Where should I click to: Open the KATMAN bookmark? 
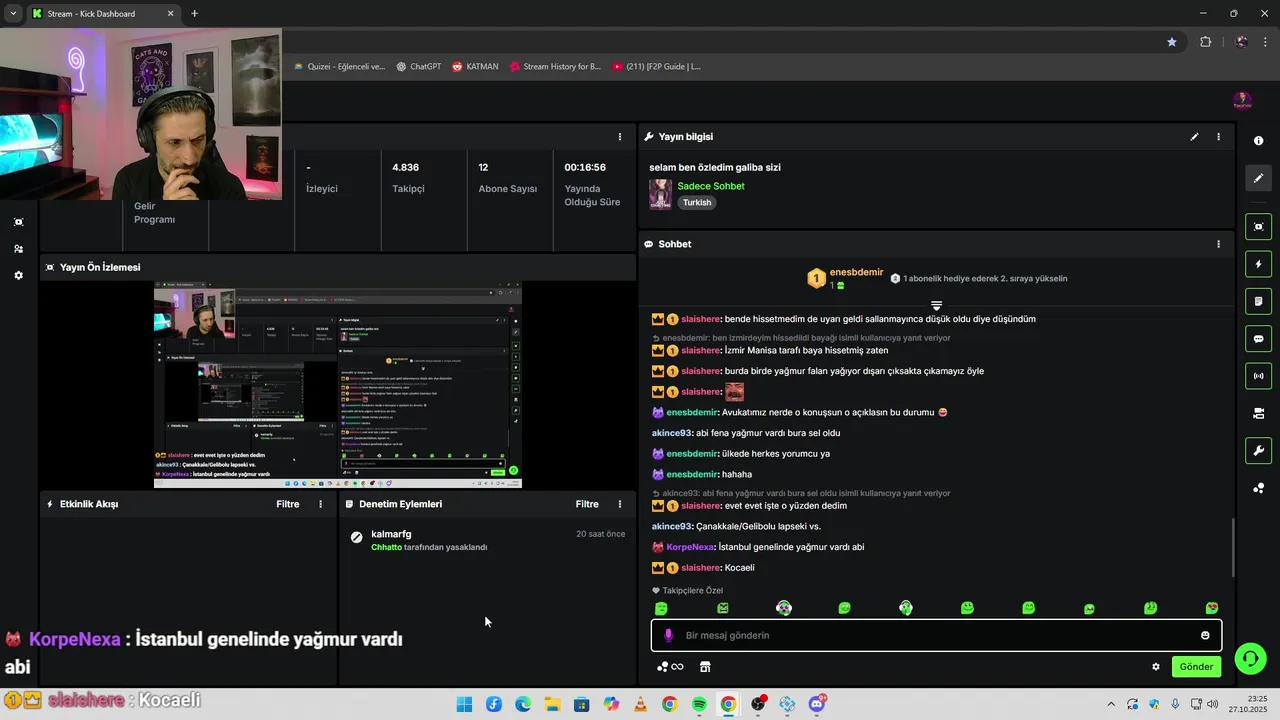point(475,67)
